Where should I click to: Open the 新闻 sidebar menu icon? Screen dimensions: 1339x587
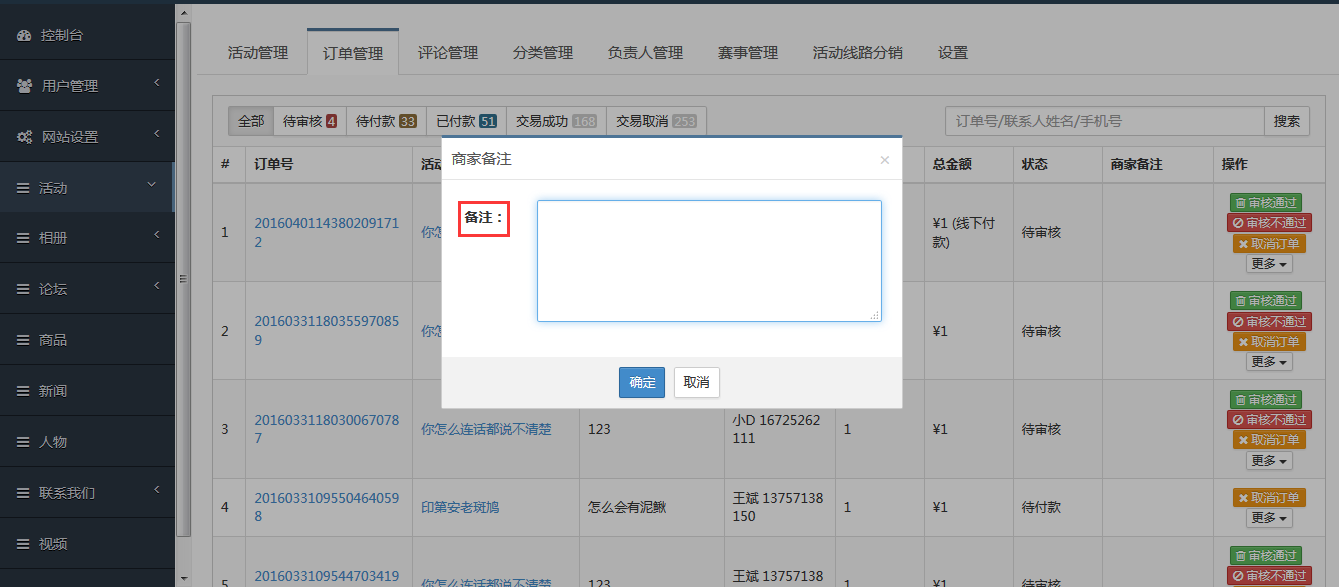pyautogui.click(x=23, y=391)
